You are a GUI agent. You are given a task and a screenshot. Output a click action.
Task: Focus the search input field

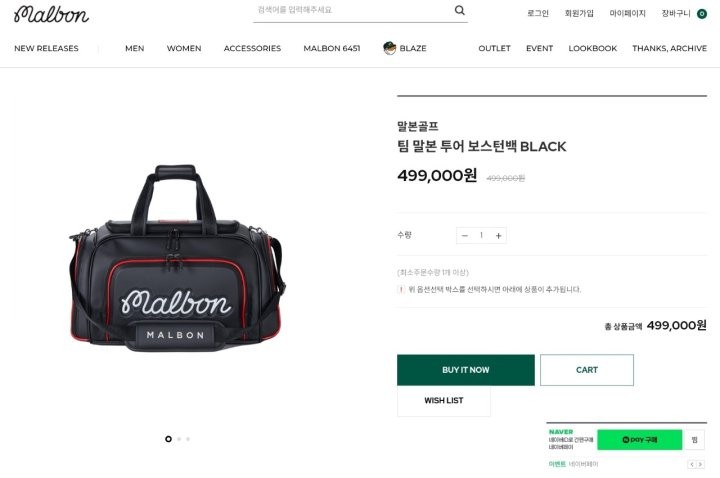(x=354, y=11)
